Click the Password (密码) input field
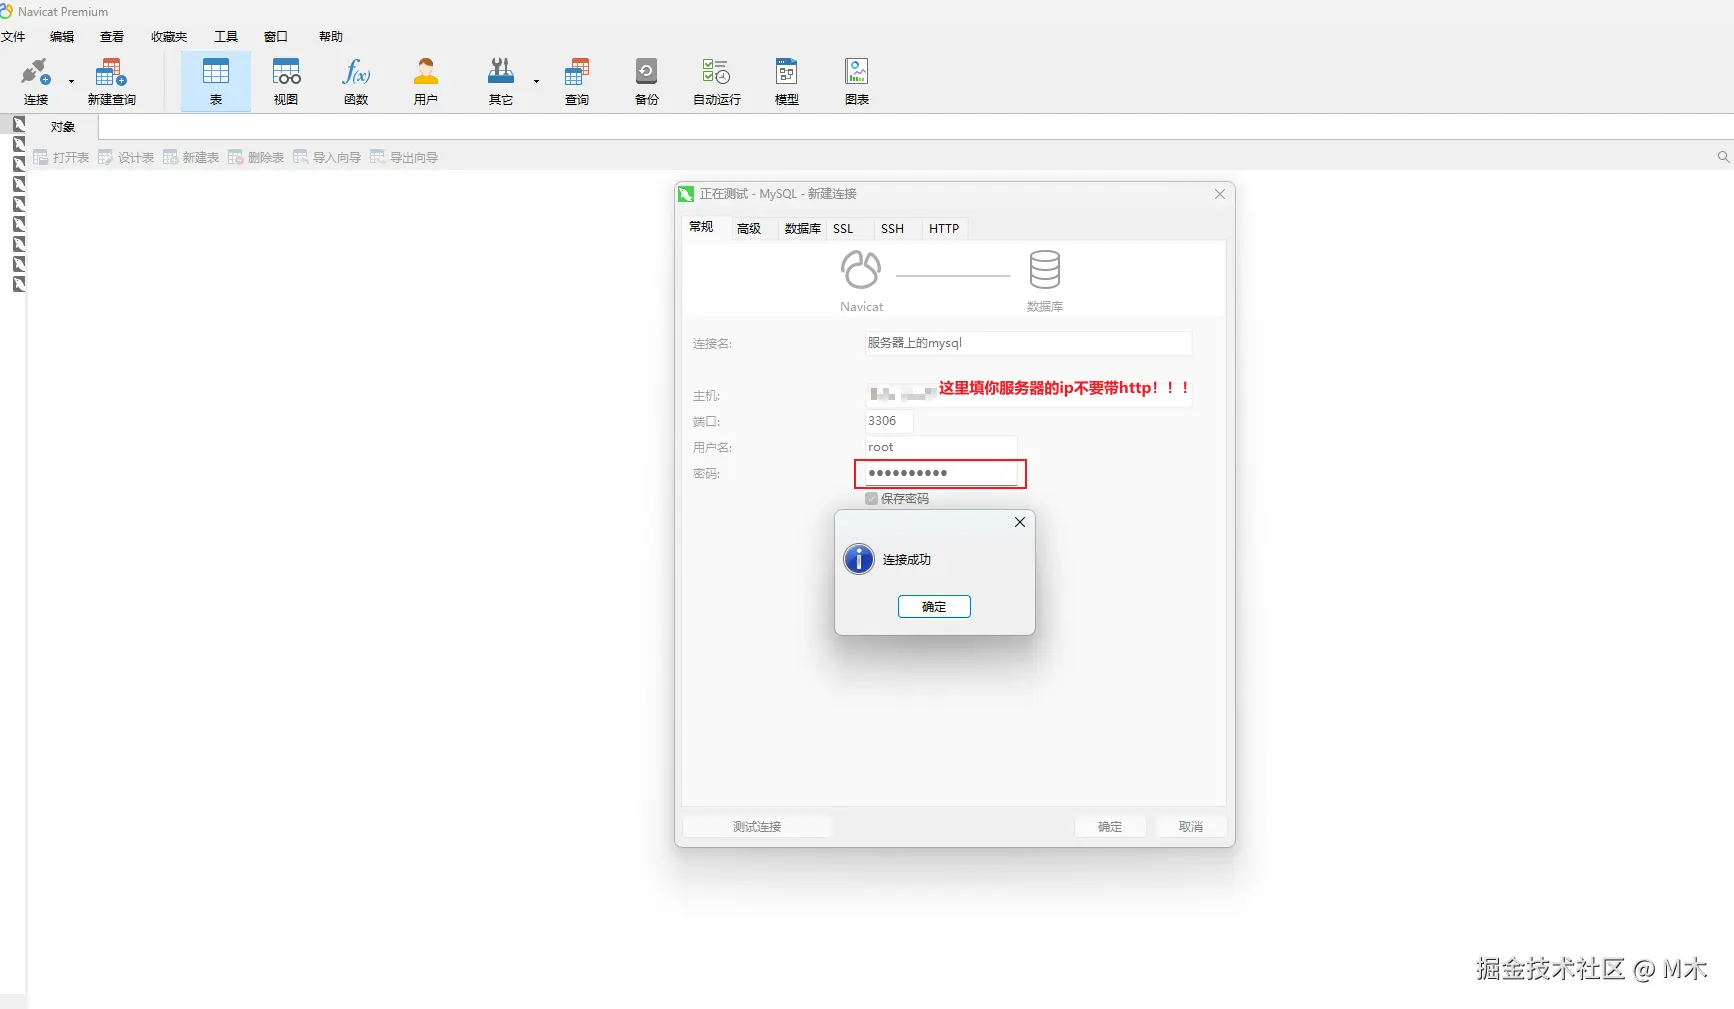The width and height of the screenshot is (1734, 1009). tap(941, 473)
